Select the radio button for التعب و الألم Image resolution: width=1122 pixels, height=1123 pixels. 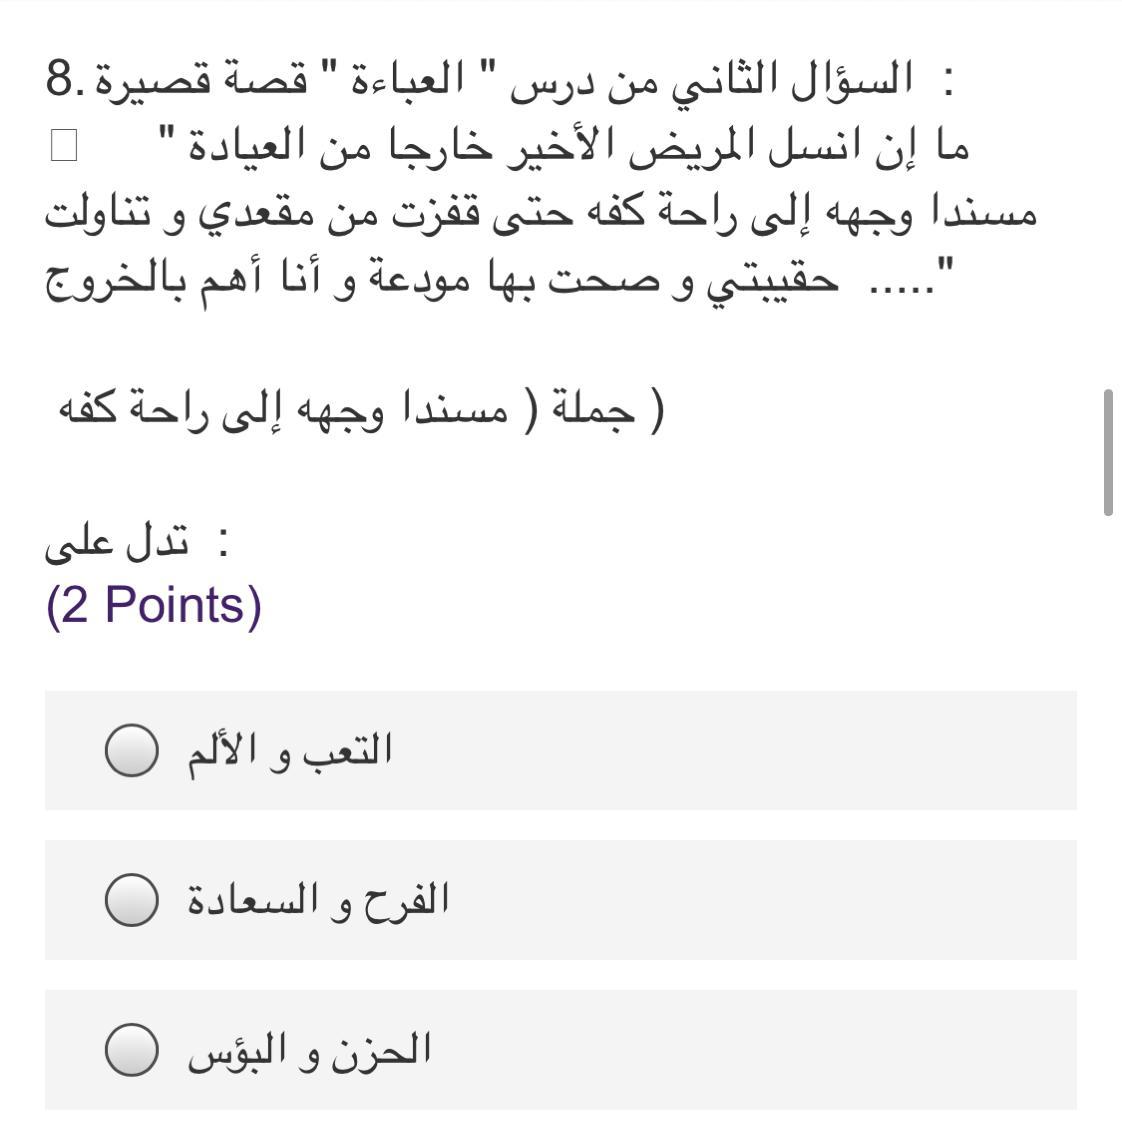(131, 751)
